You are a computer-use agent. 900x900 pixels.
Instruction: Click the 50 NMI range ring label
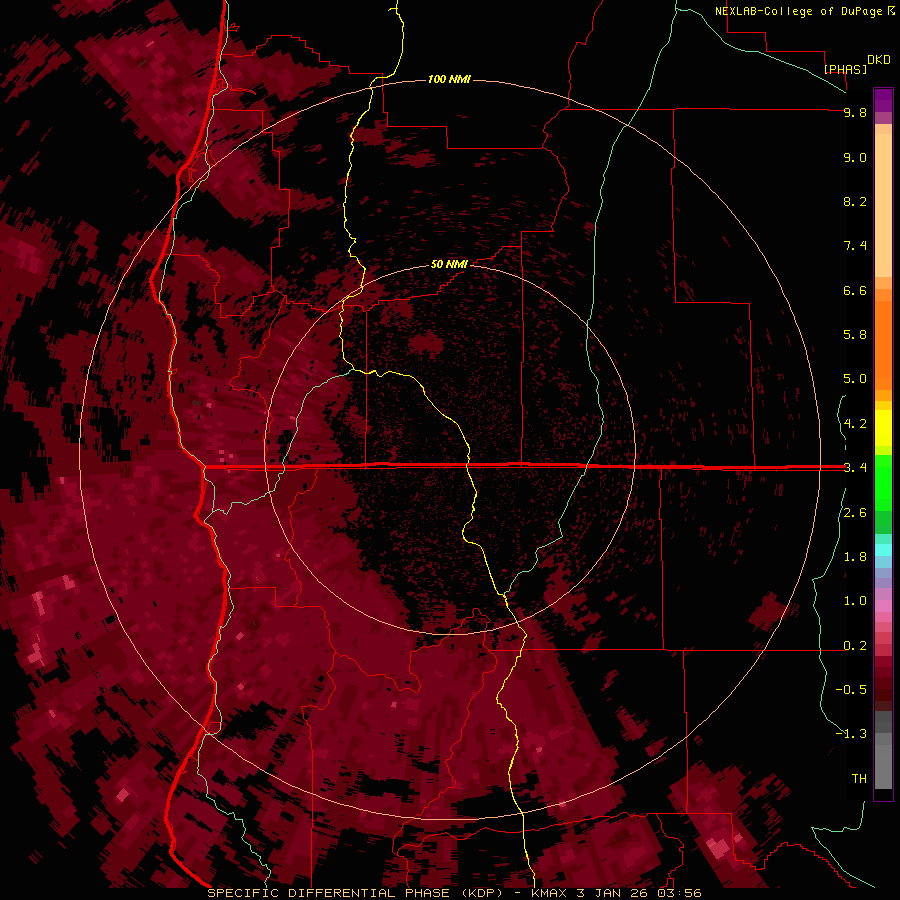pos(449,264)
